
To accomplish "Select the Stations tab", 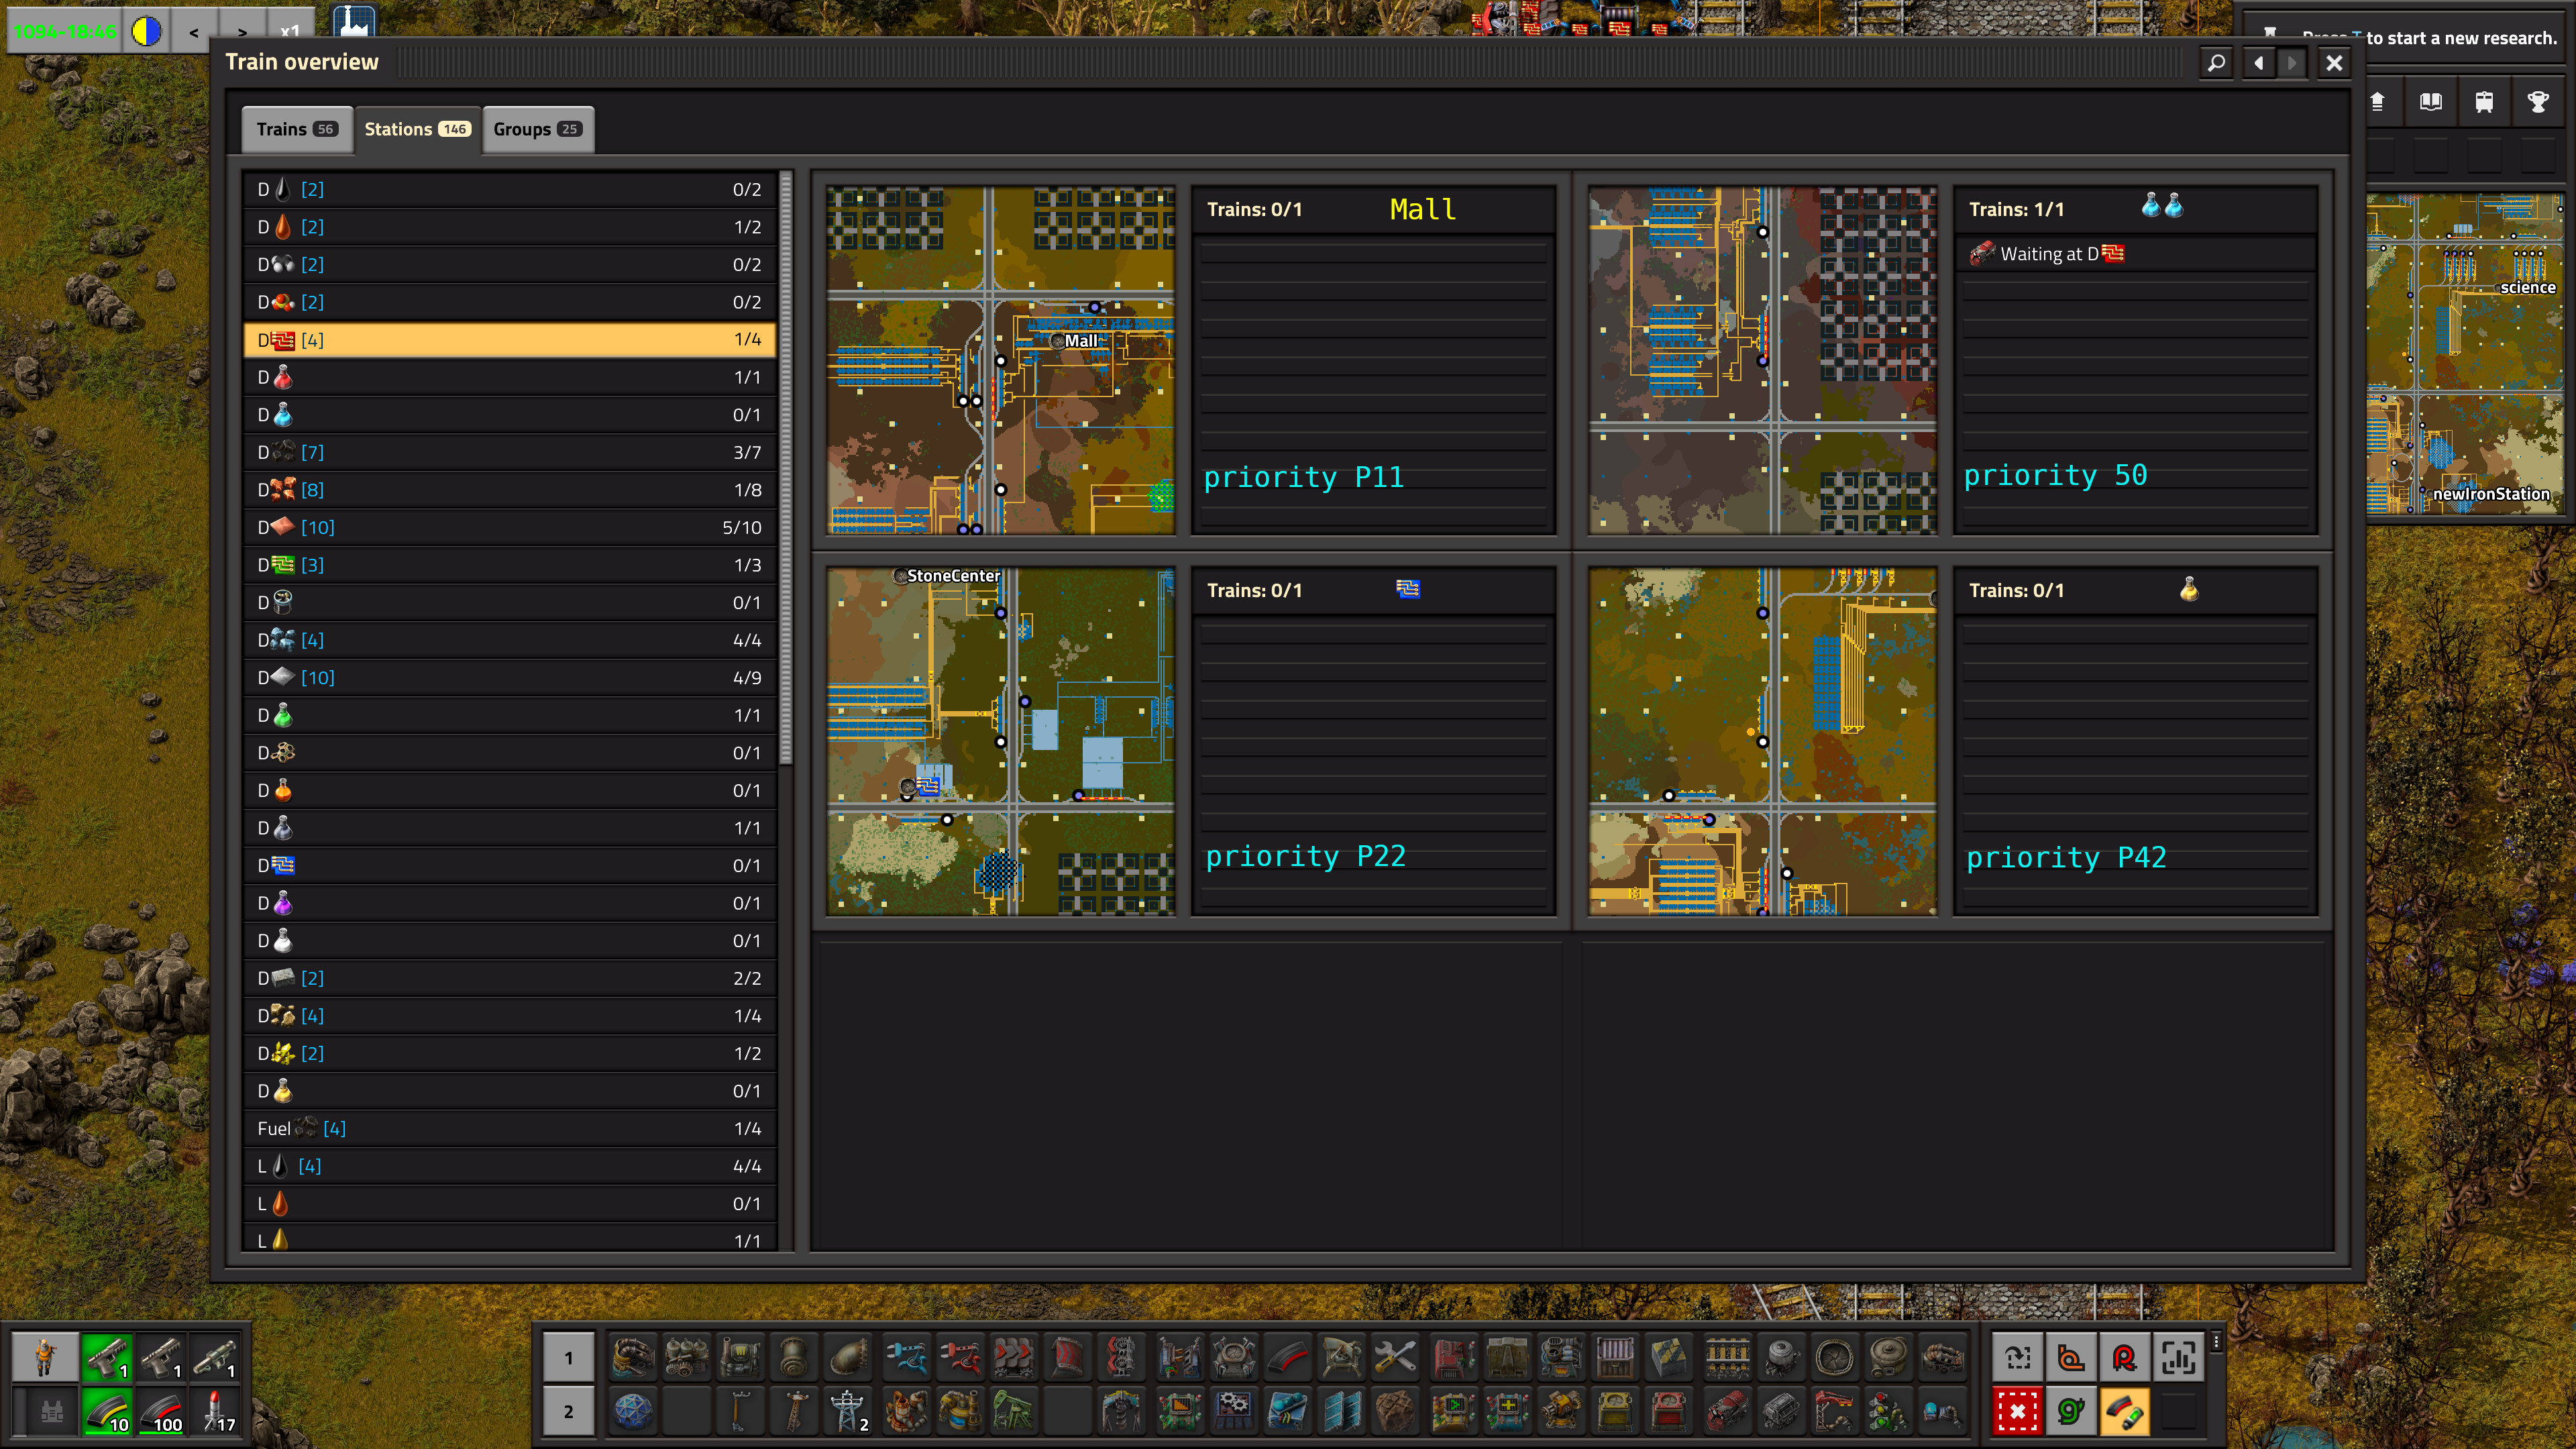I will [417, 129].
